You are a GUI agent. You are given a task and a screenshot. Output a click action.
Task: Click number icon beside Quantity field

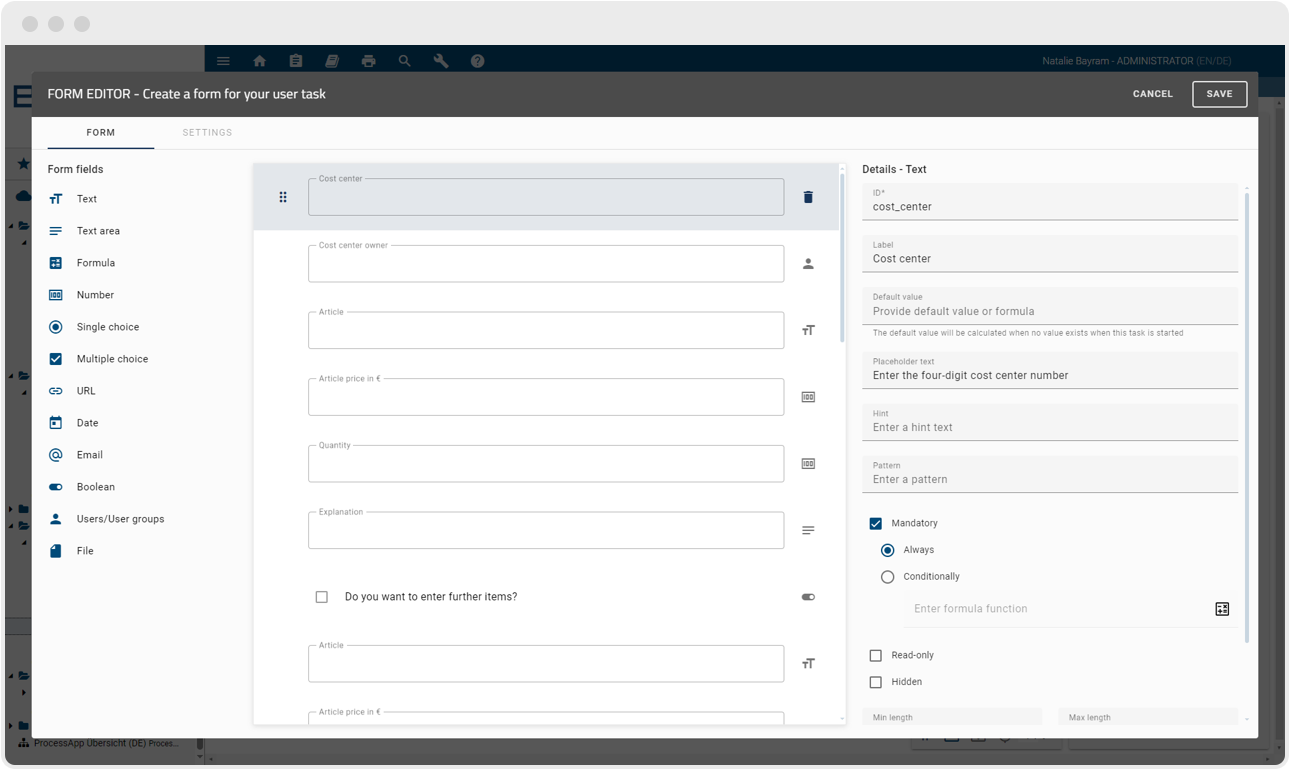pyautogui.click(x=808, y=464)
